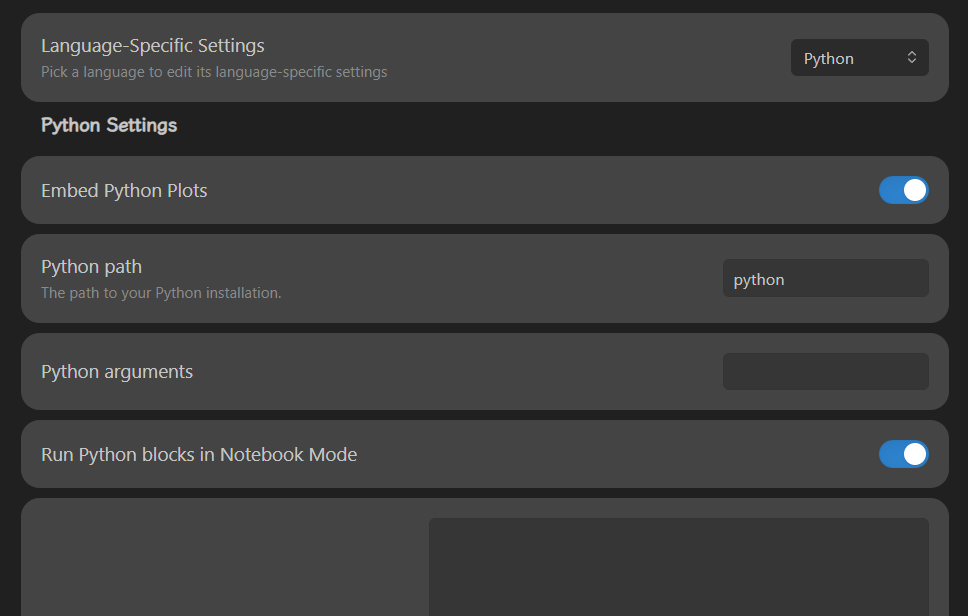Click the Python path input field
Viewport: 968px width, 616px height.
[x=825, y=278]
